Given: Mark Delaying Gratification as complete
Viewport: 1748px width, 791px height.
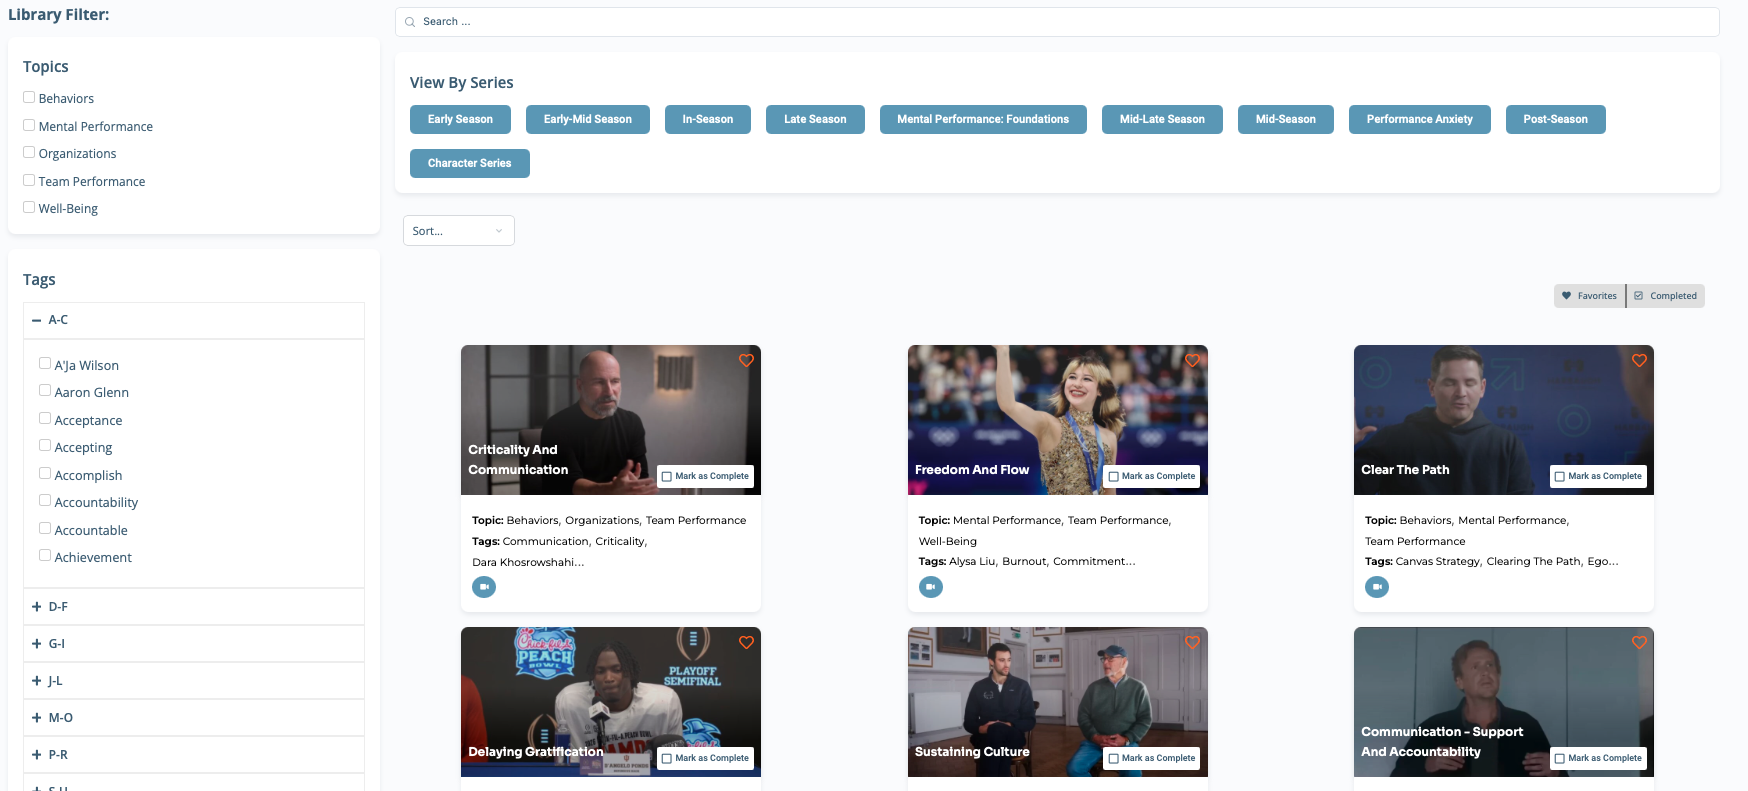Looking at the screenshot, I should click(x=705, y=758).
